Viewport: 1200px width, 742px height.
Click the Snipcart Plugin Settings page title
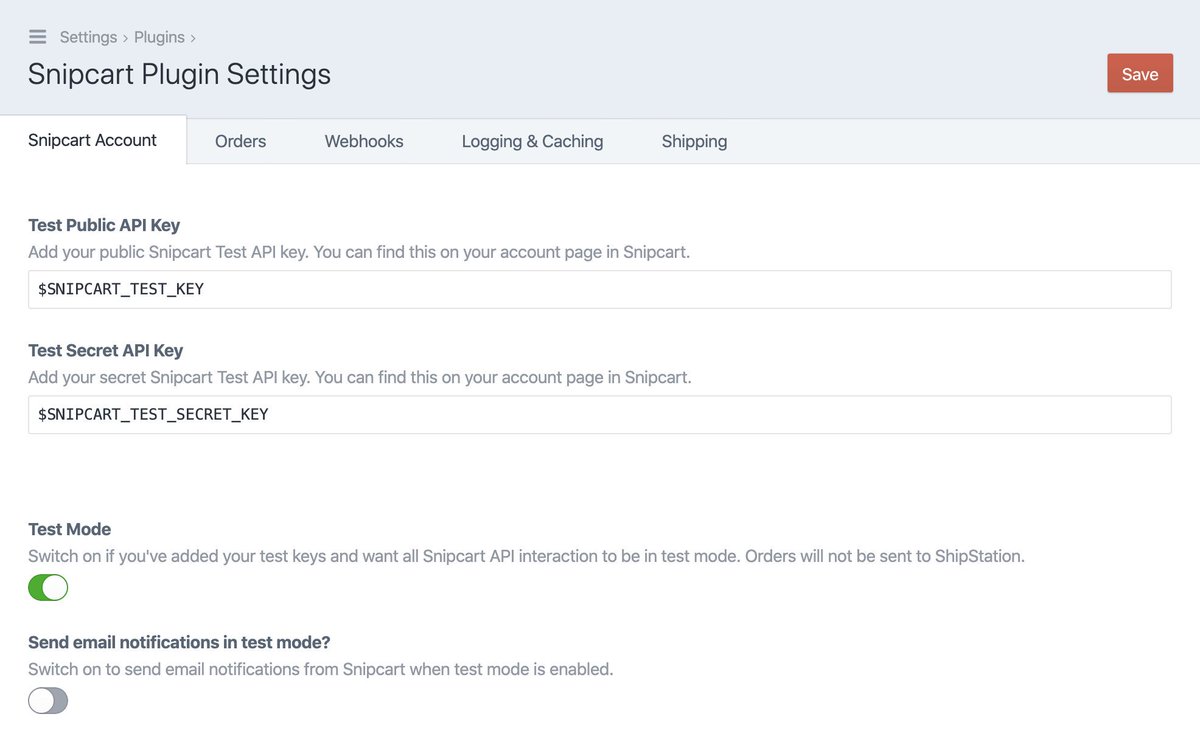(179, 74)
